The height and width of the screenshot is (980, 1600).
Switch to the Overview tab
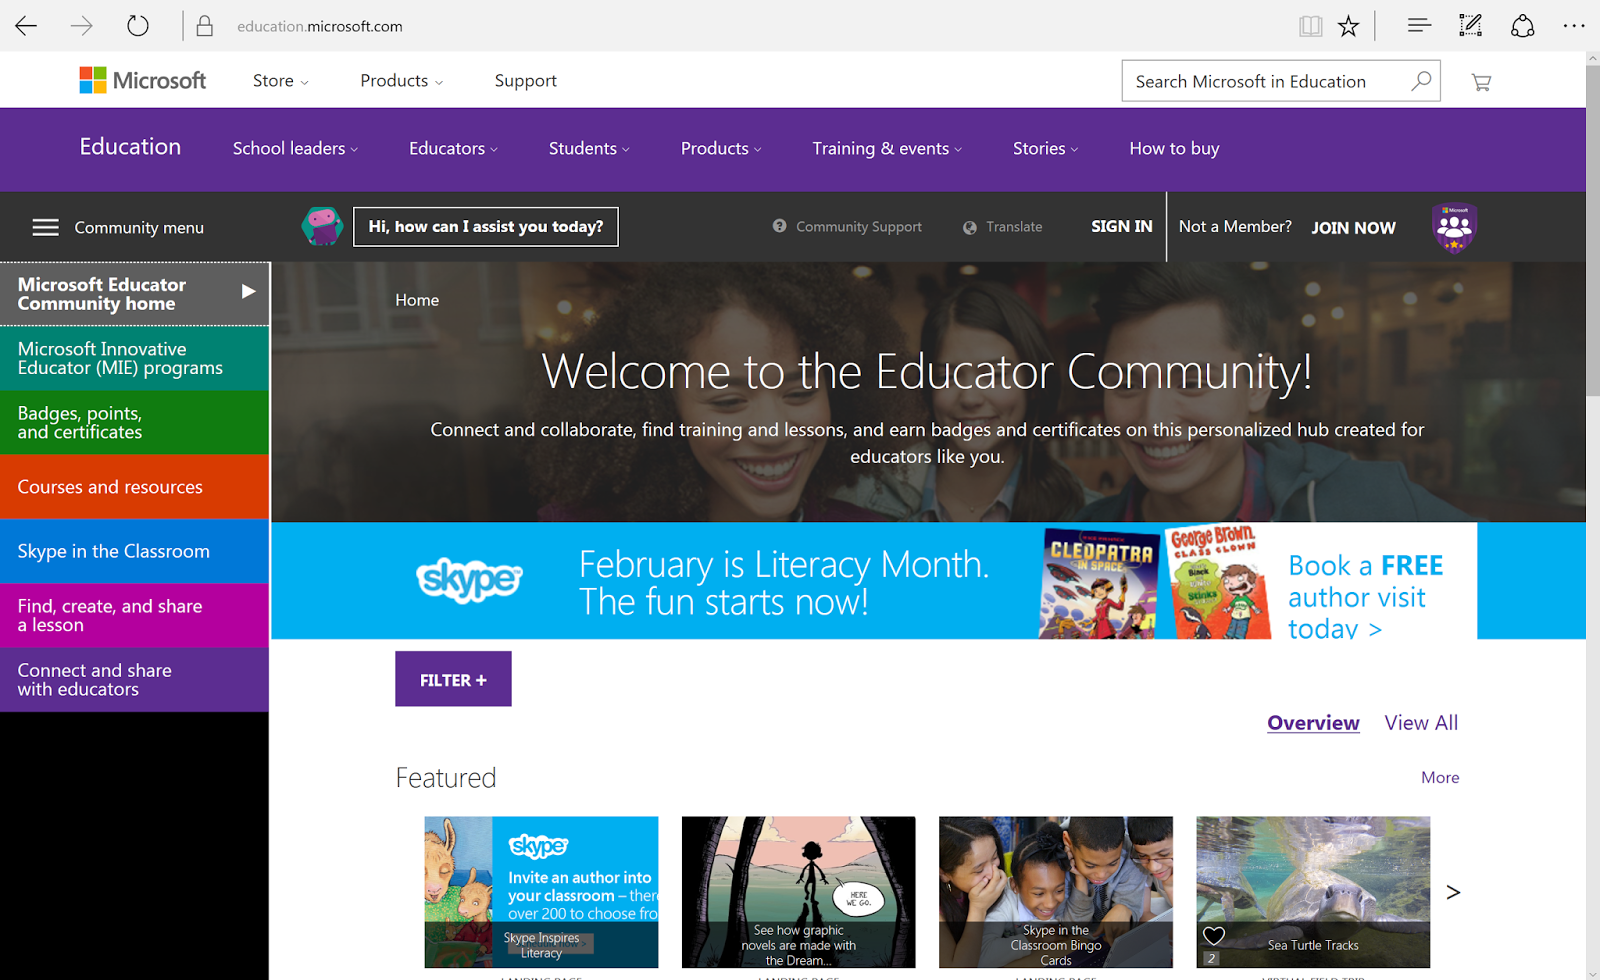1313,722
